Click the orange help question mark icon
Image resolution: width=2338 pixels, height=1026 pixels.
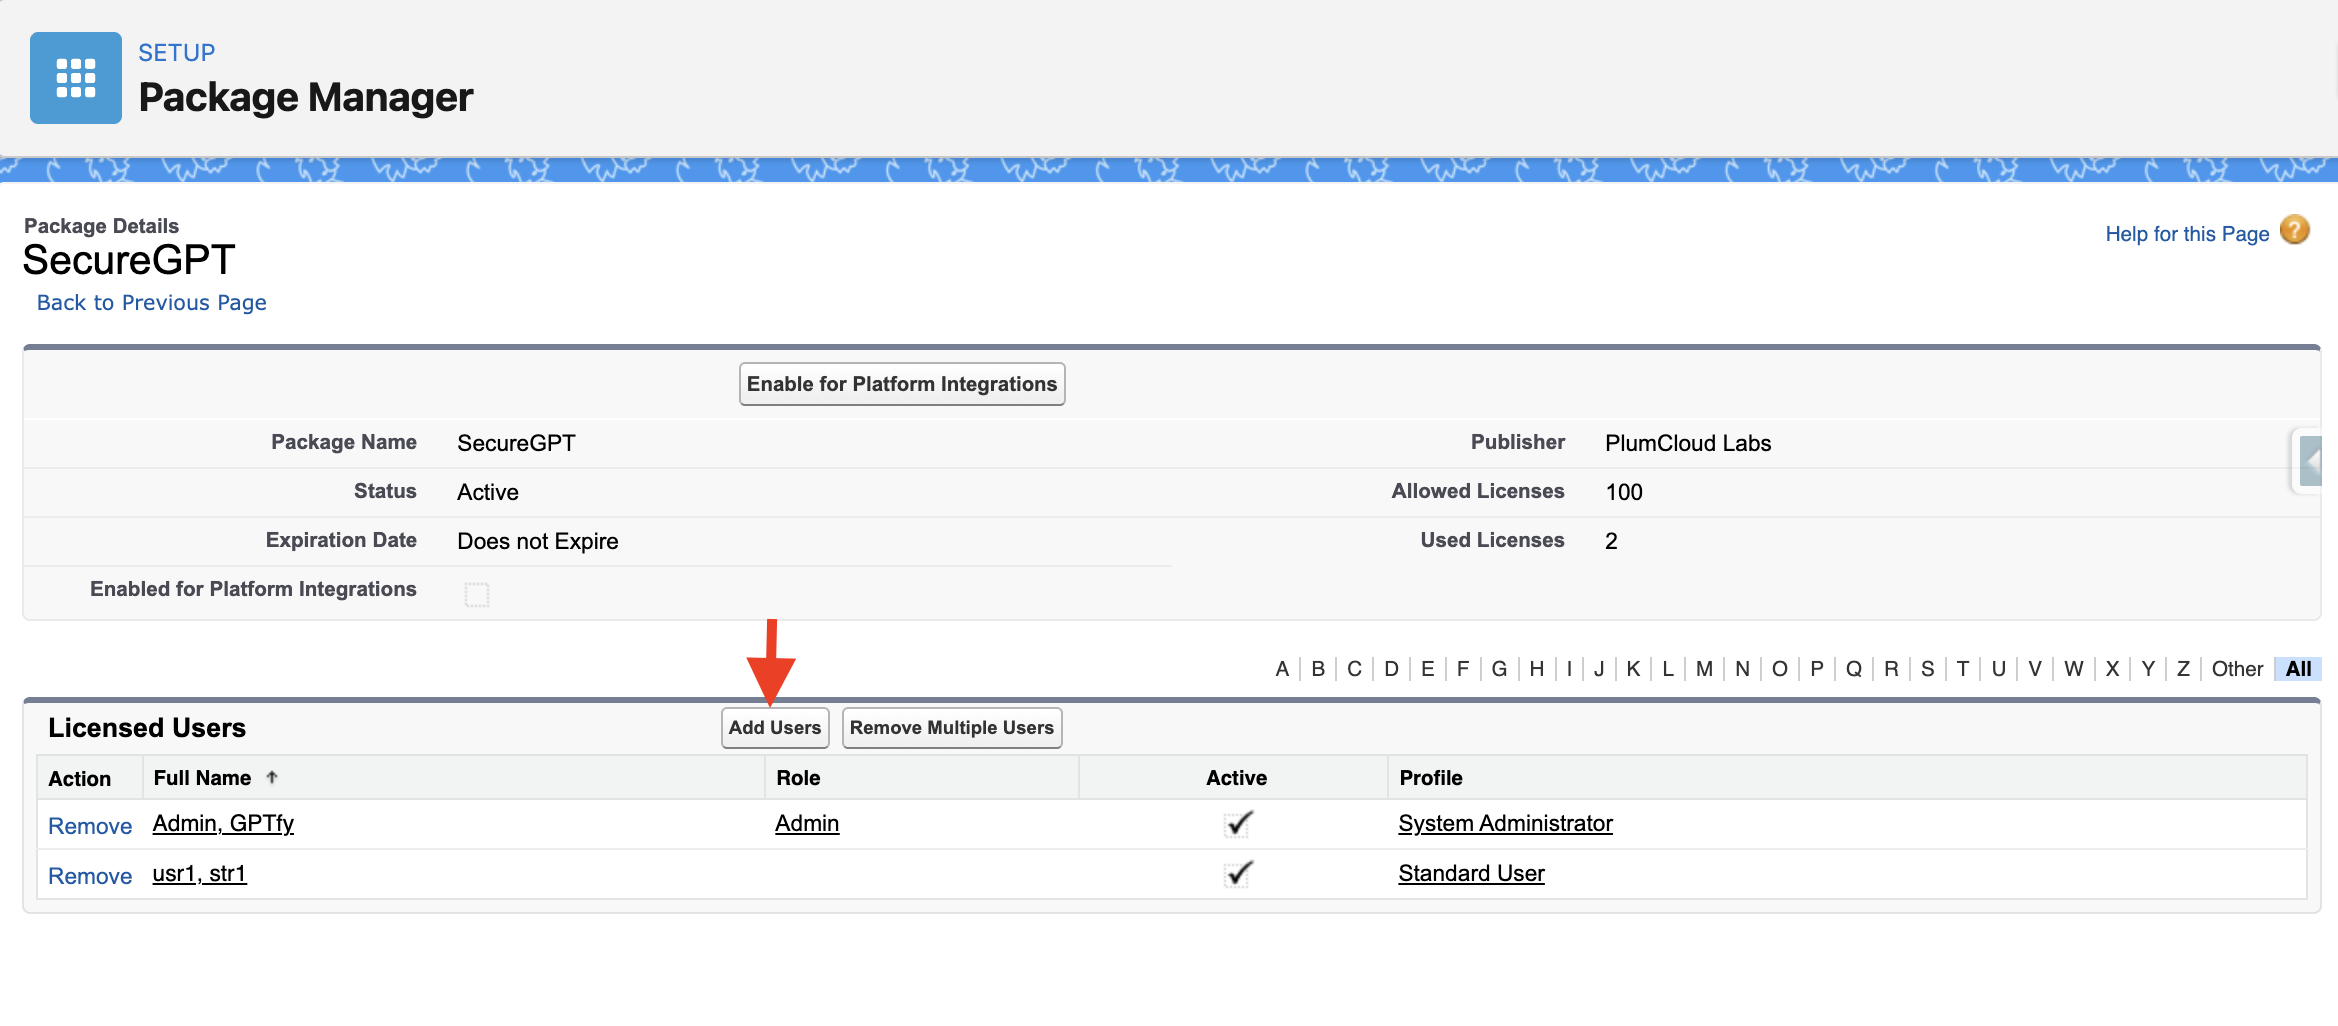2295,231
